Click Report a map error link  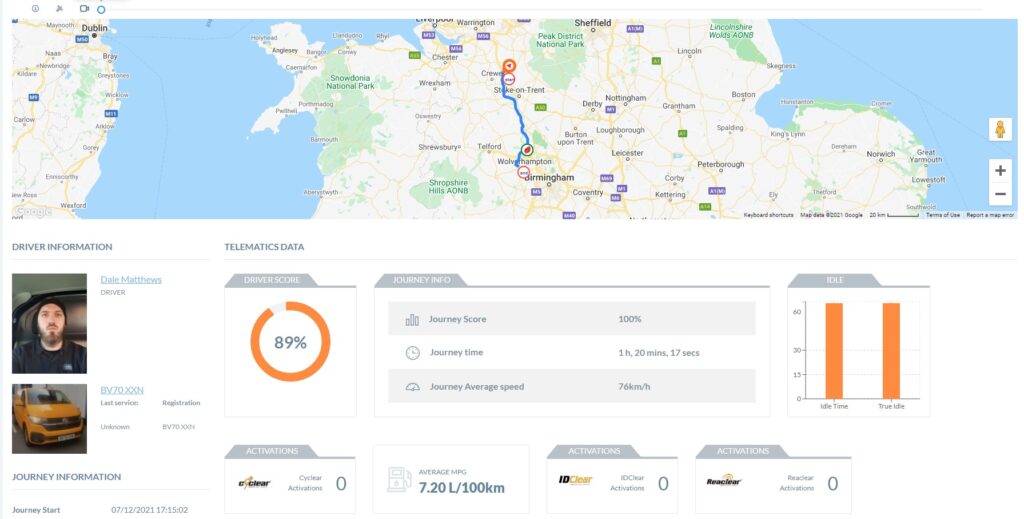[x=990, y=215]
